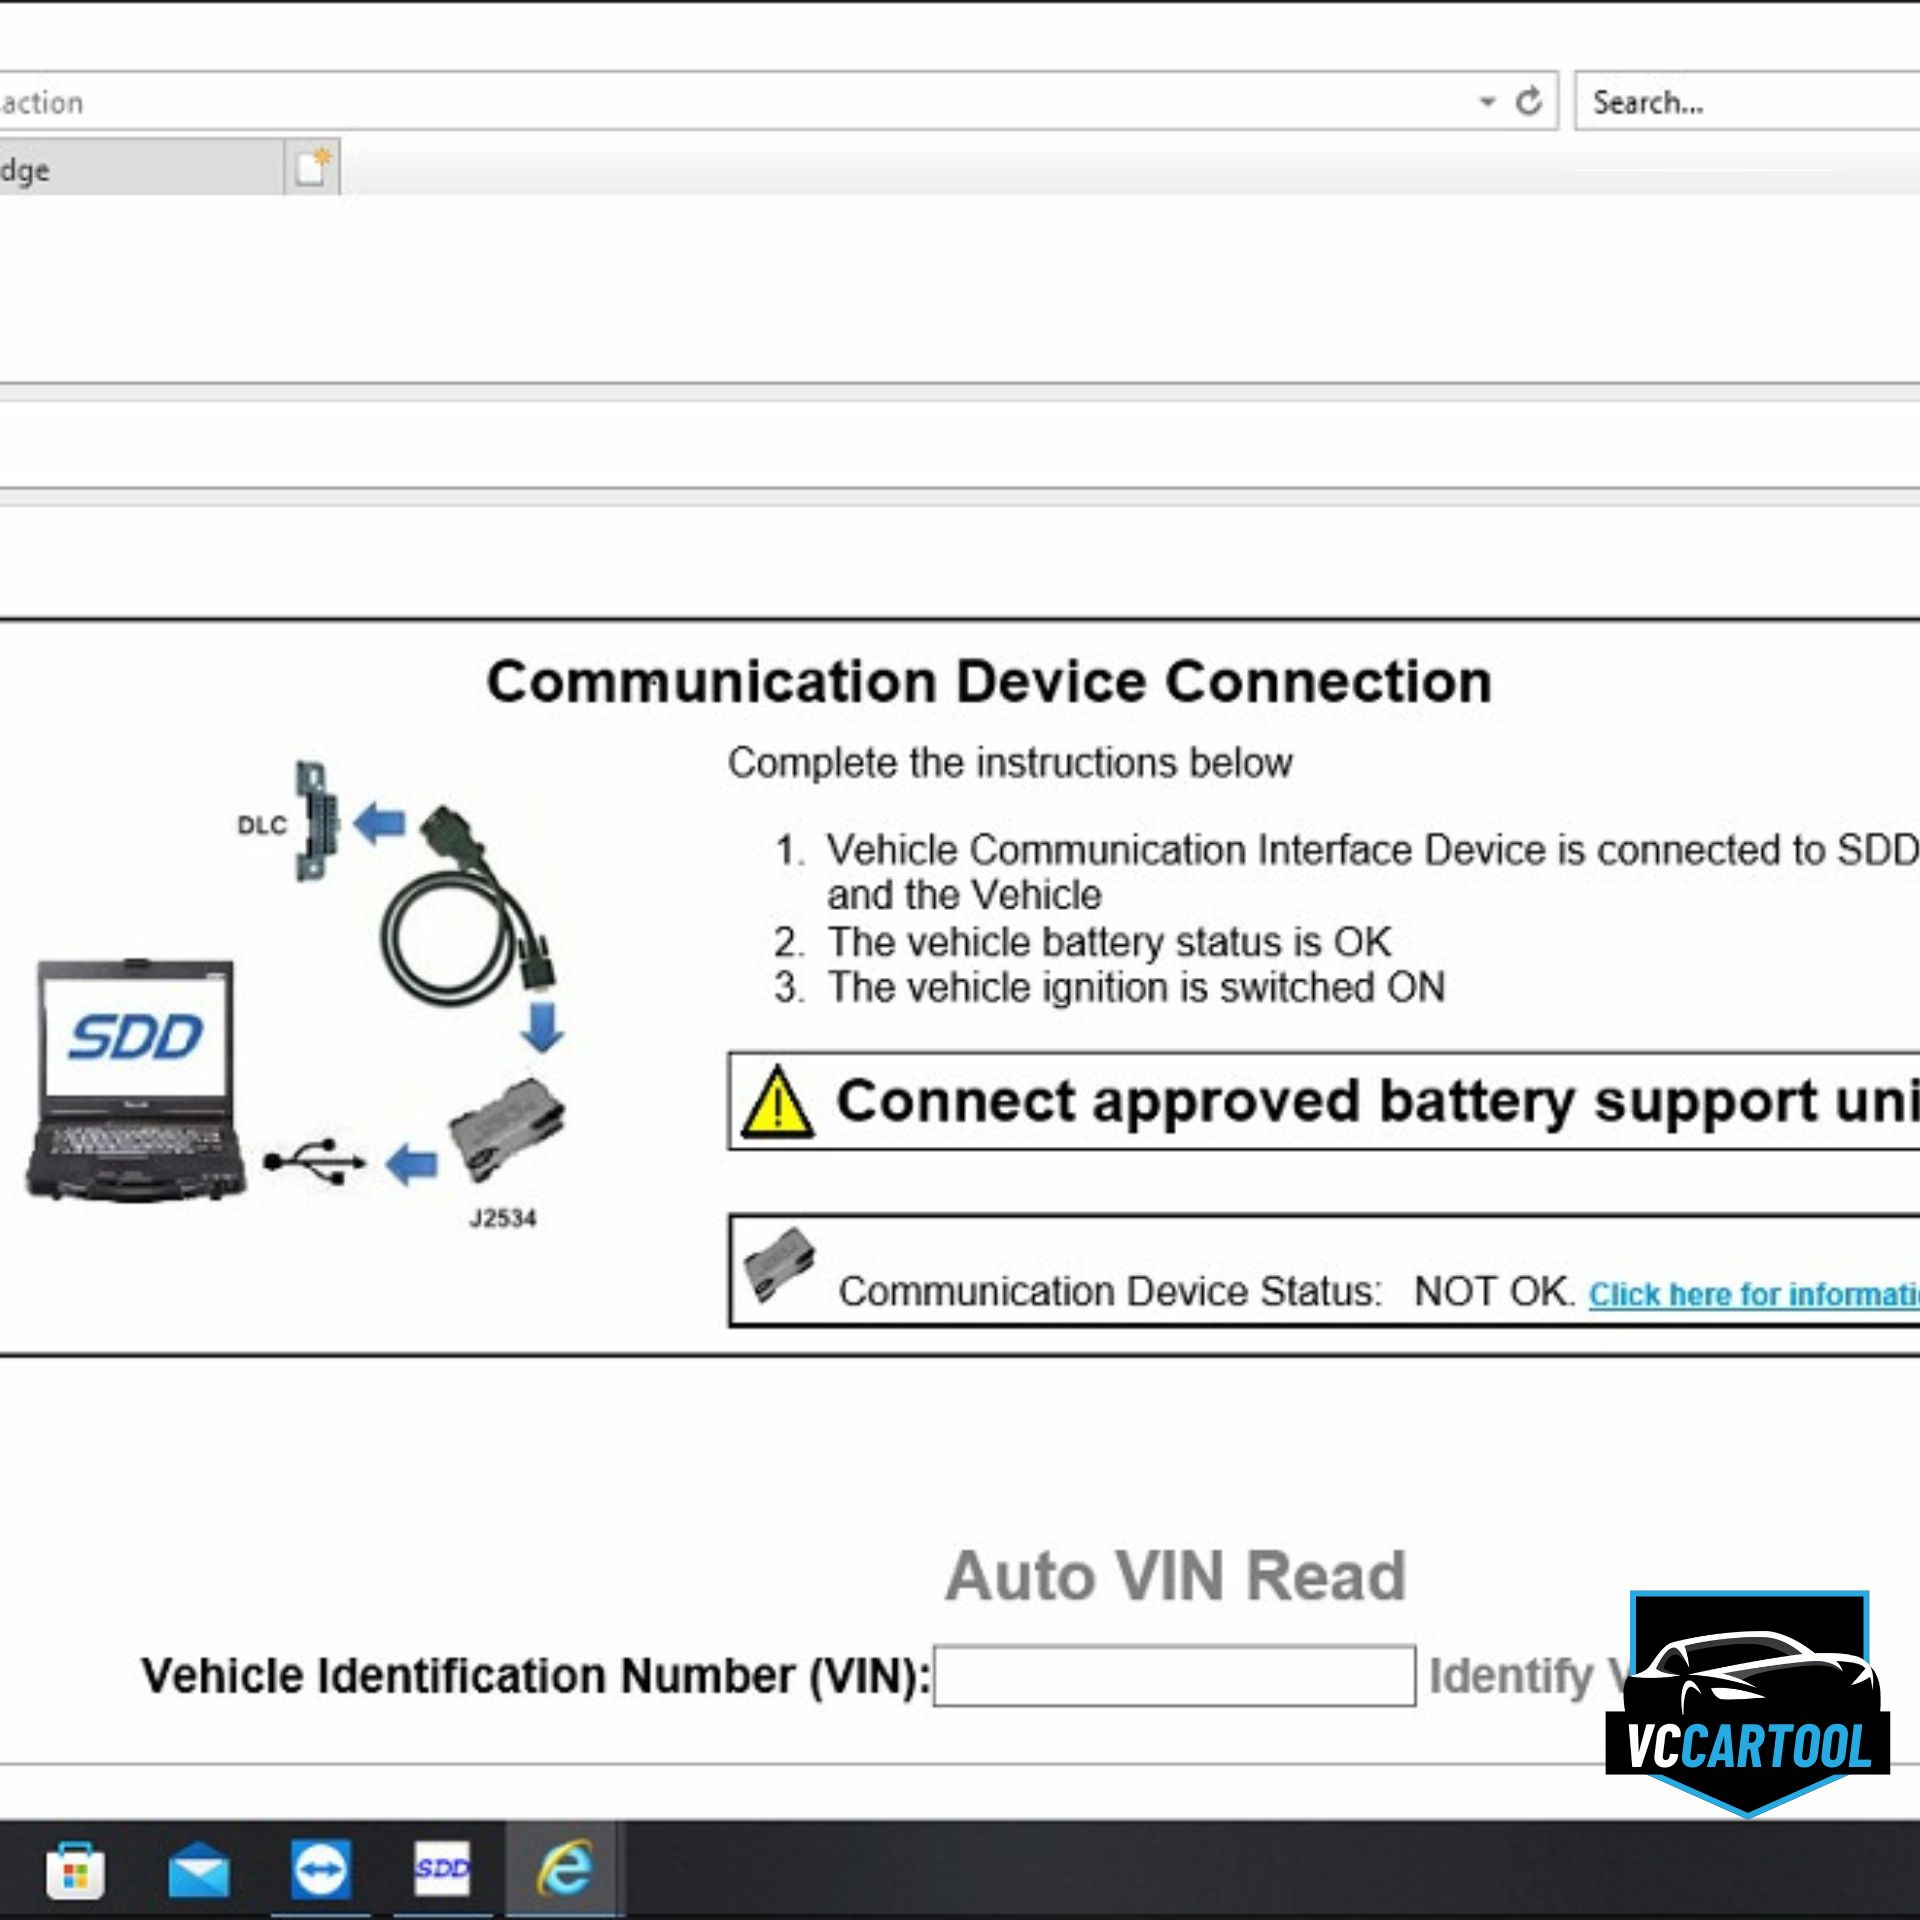
Task: Click the address bar refresh icon
Action: point(1528,102)
